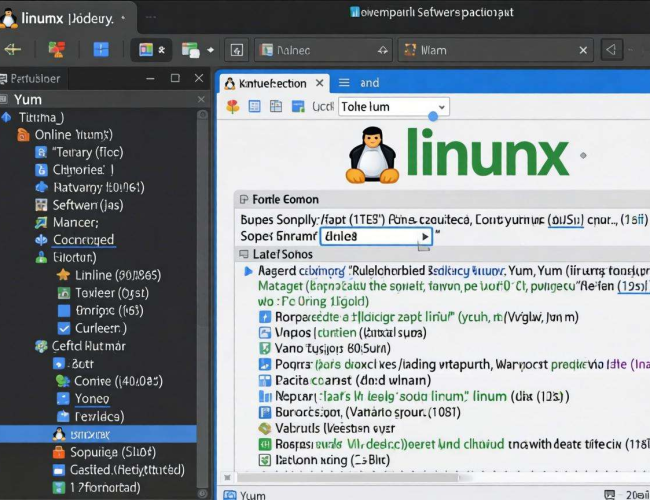This screenshot has width=650, height=500.
Task: Click the Vnpos item icon
Action: [x=264, y=333]
